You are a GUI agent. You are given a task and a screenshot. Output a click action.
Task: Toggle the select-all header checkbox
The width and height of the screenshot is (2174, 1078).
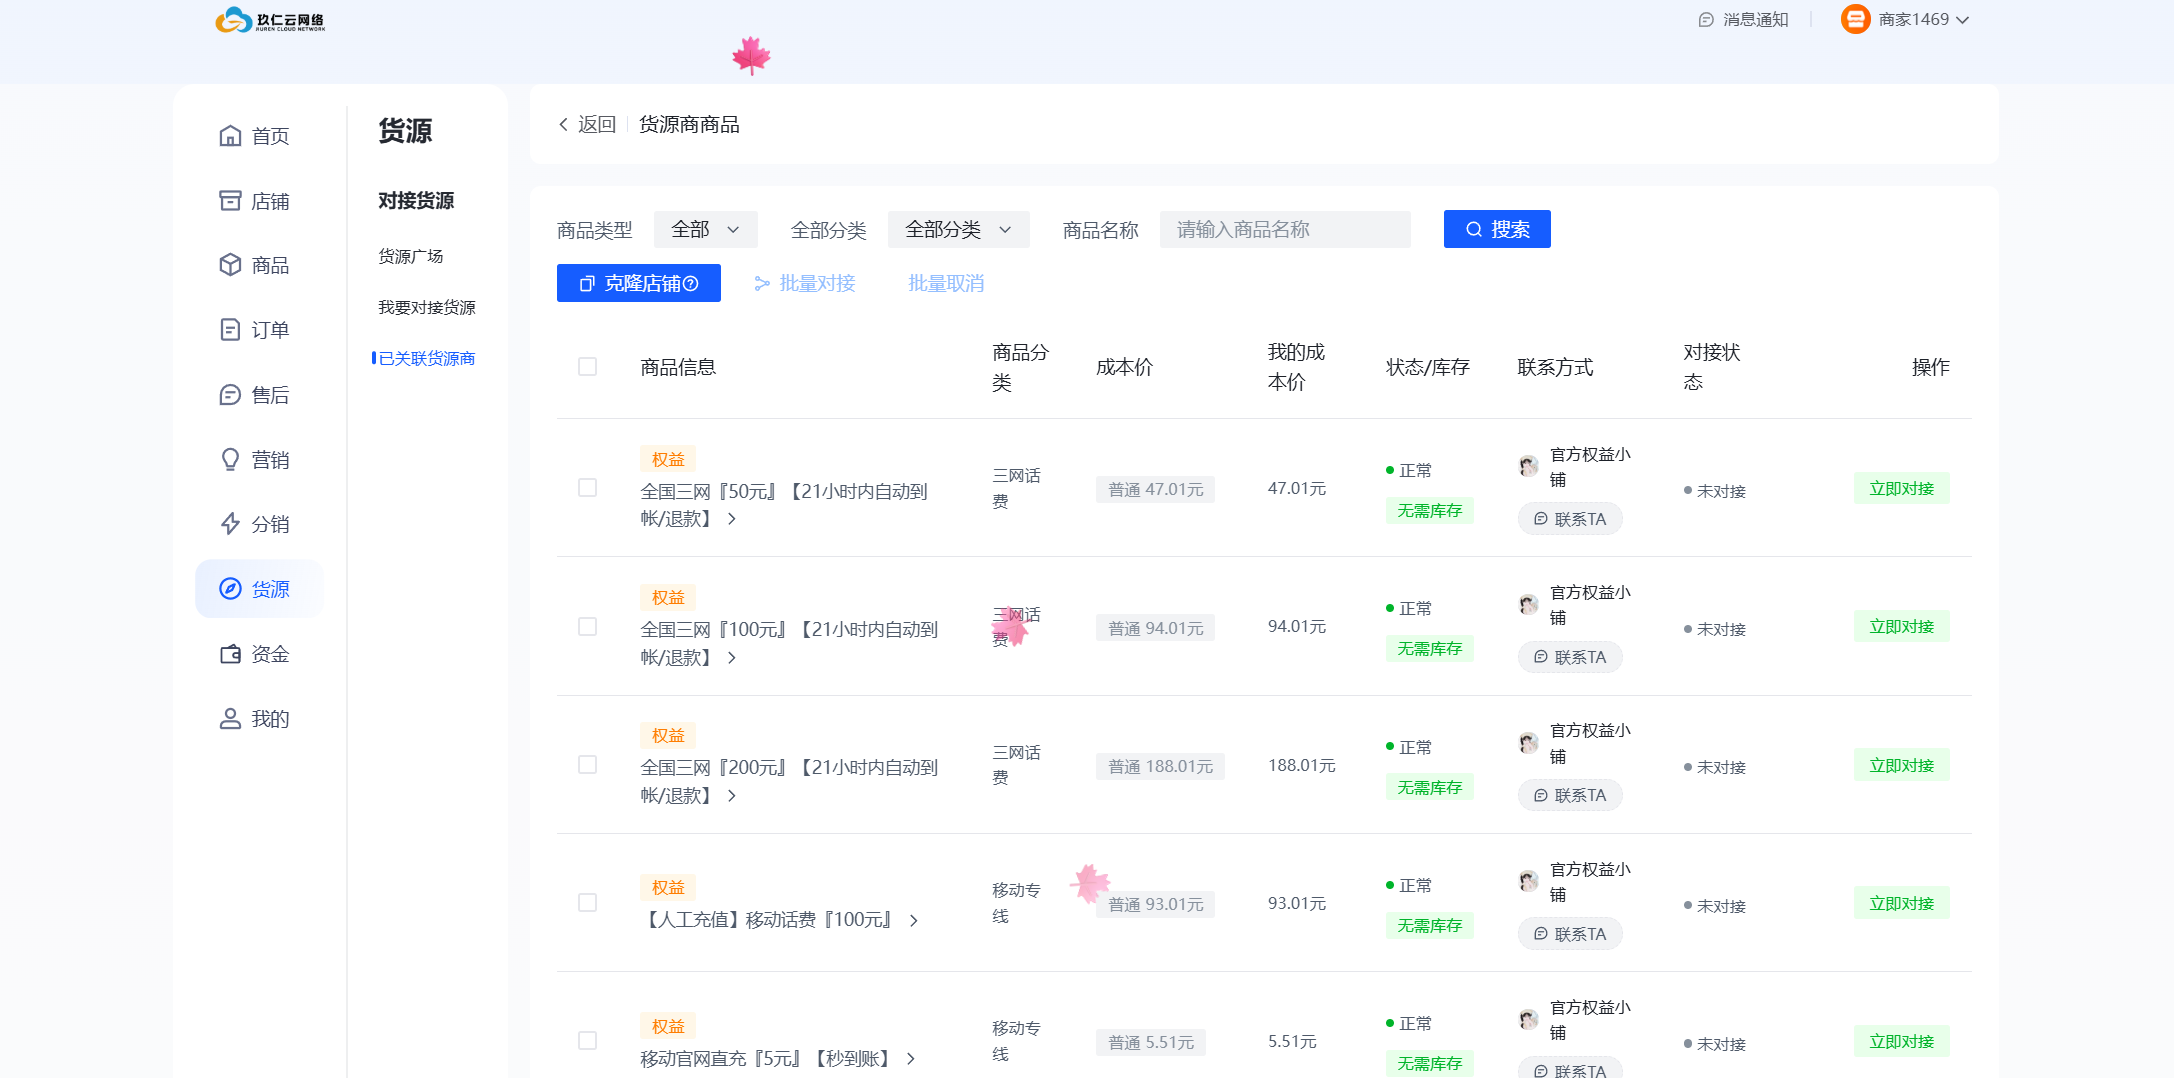(x=587, y=367)
